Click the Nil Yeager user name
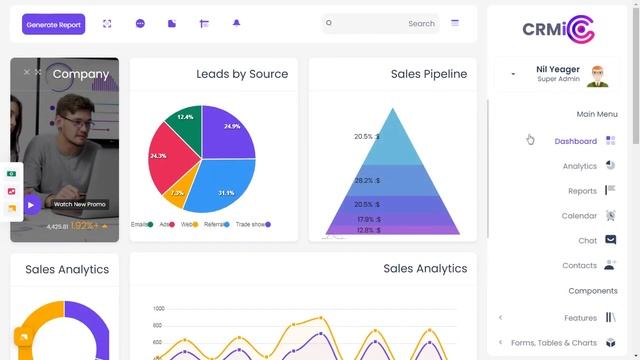Image resolution: width=640 pixels, height=360 pixels. pos(558,69)
